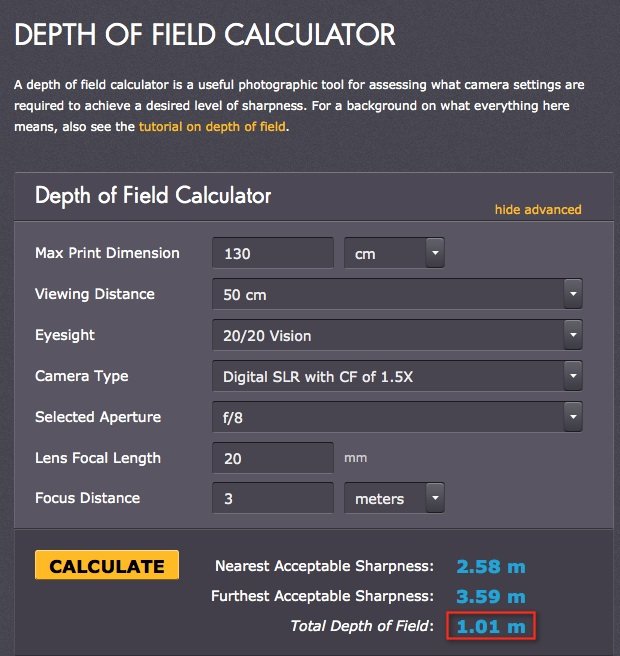Open the Selected Aperture f/8 dropdown
Viewport: 620px width, 656px height.
click(397, 417)
